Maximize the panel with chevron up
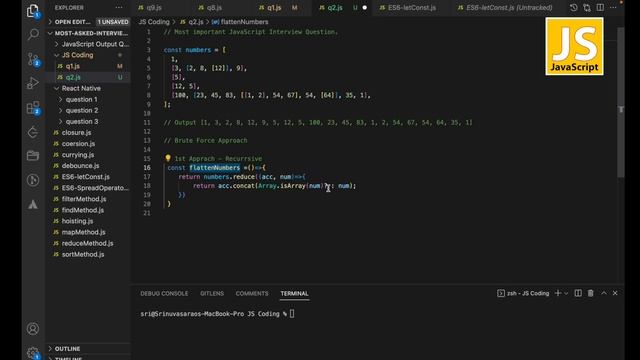640x360 pixels. point(604,293)
